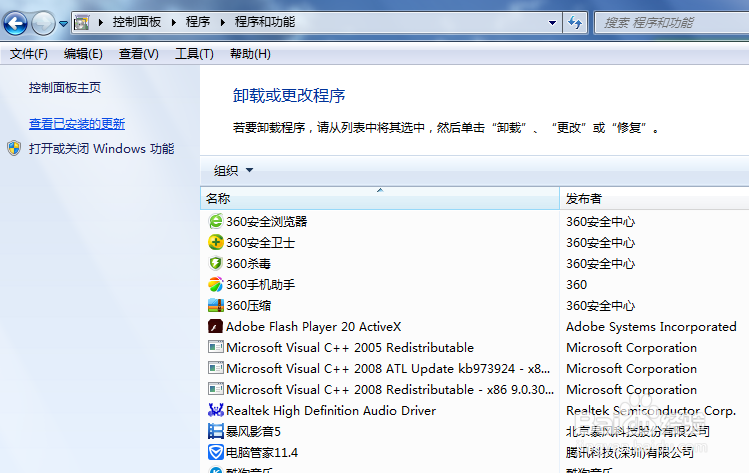
Task: Click publisher Adobe Systems Incorporated
Action: tap(651, 327)
